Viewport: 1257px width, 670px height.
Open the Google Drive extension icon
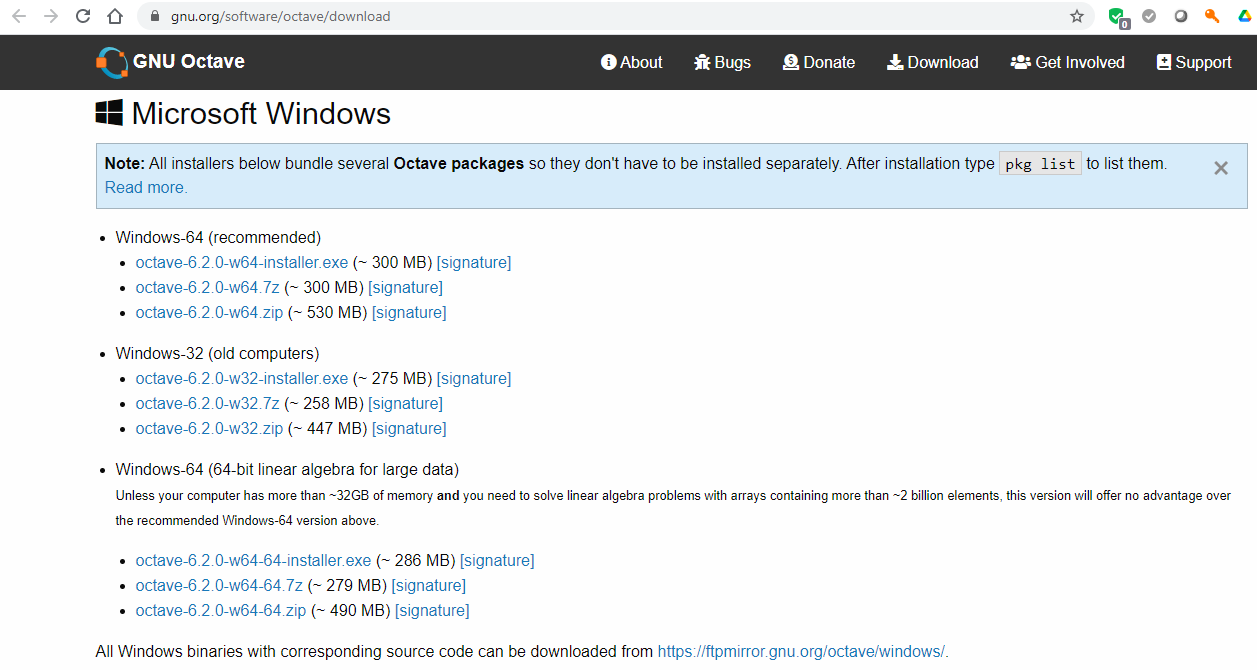[x=1243, y=16]
